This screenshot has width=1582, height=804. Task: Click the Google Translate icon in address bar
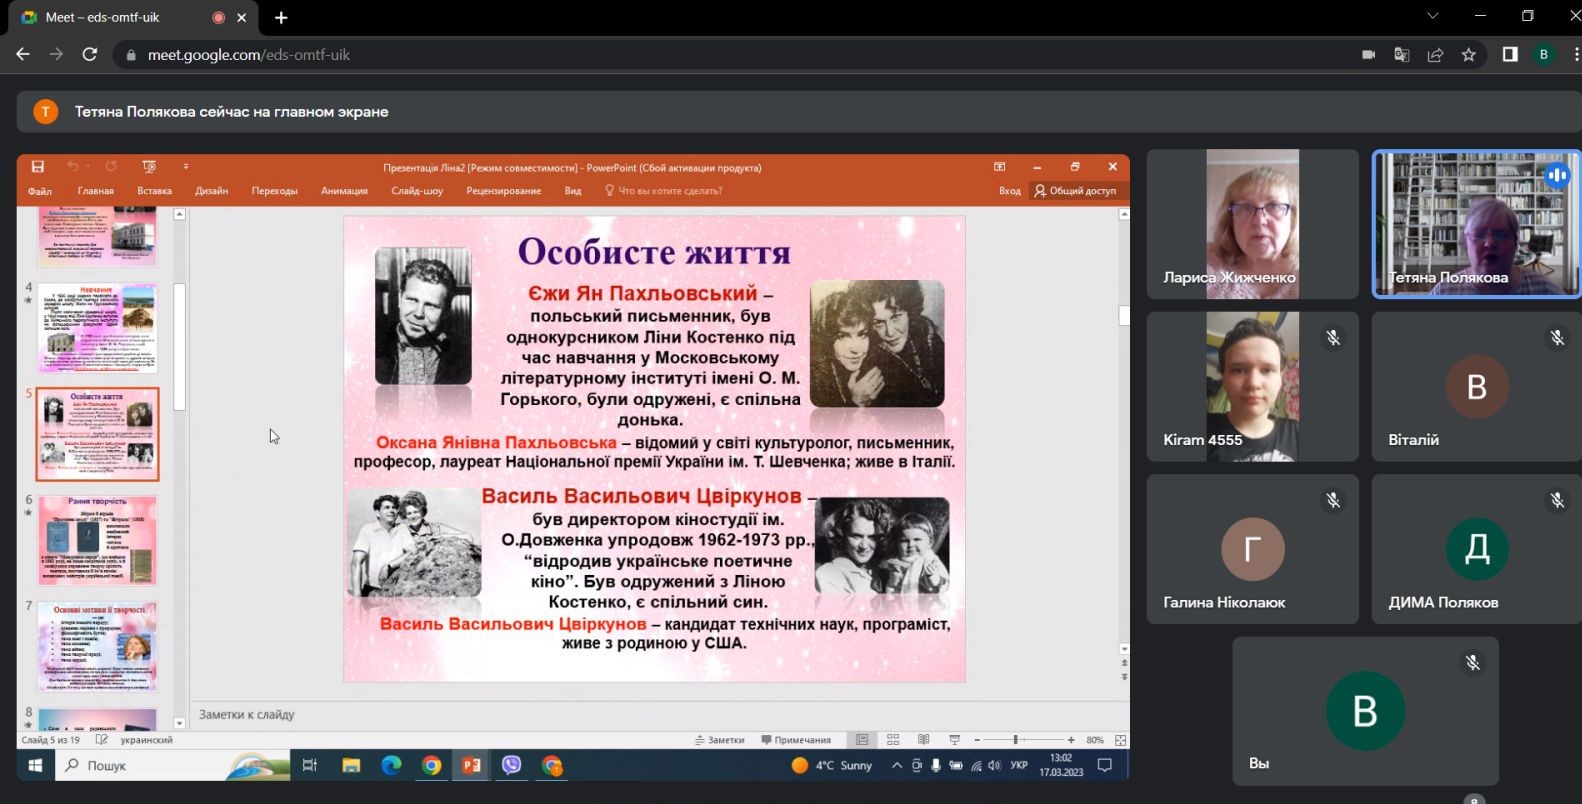[x=1401, y=55]
